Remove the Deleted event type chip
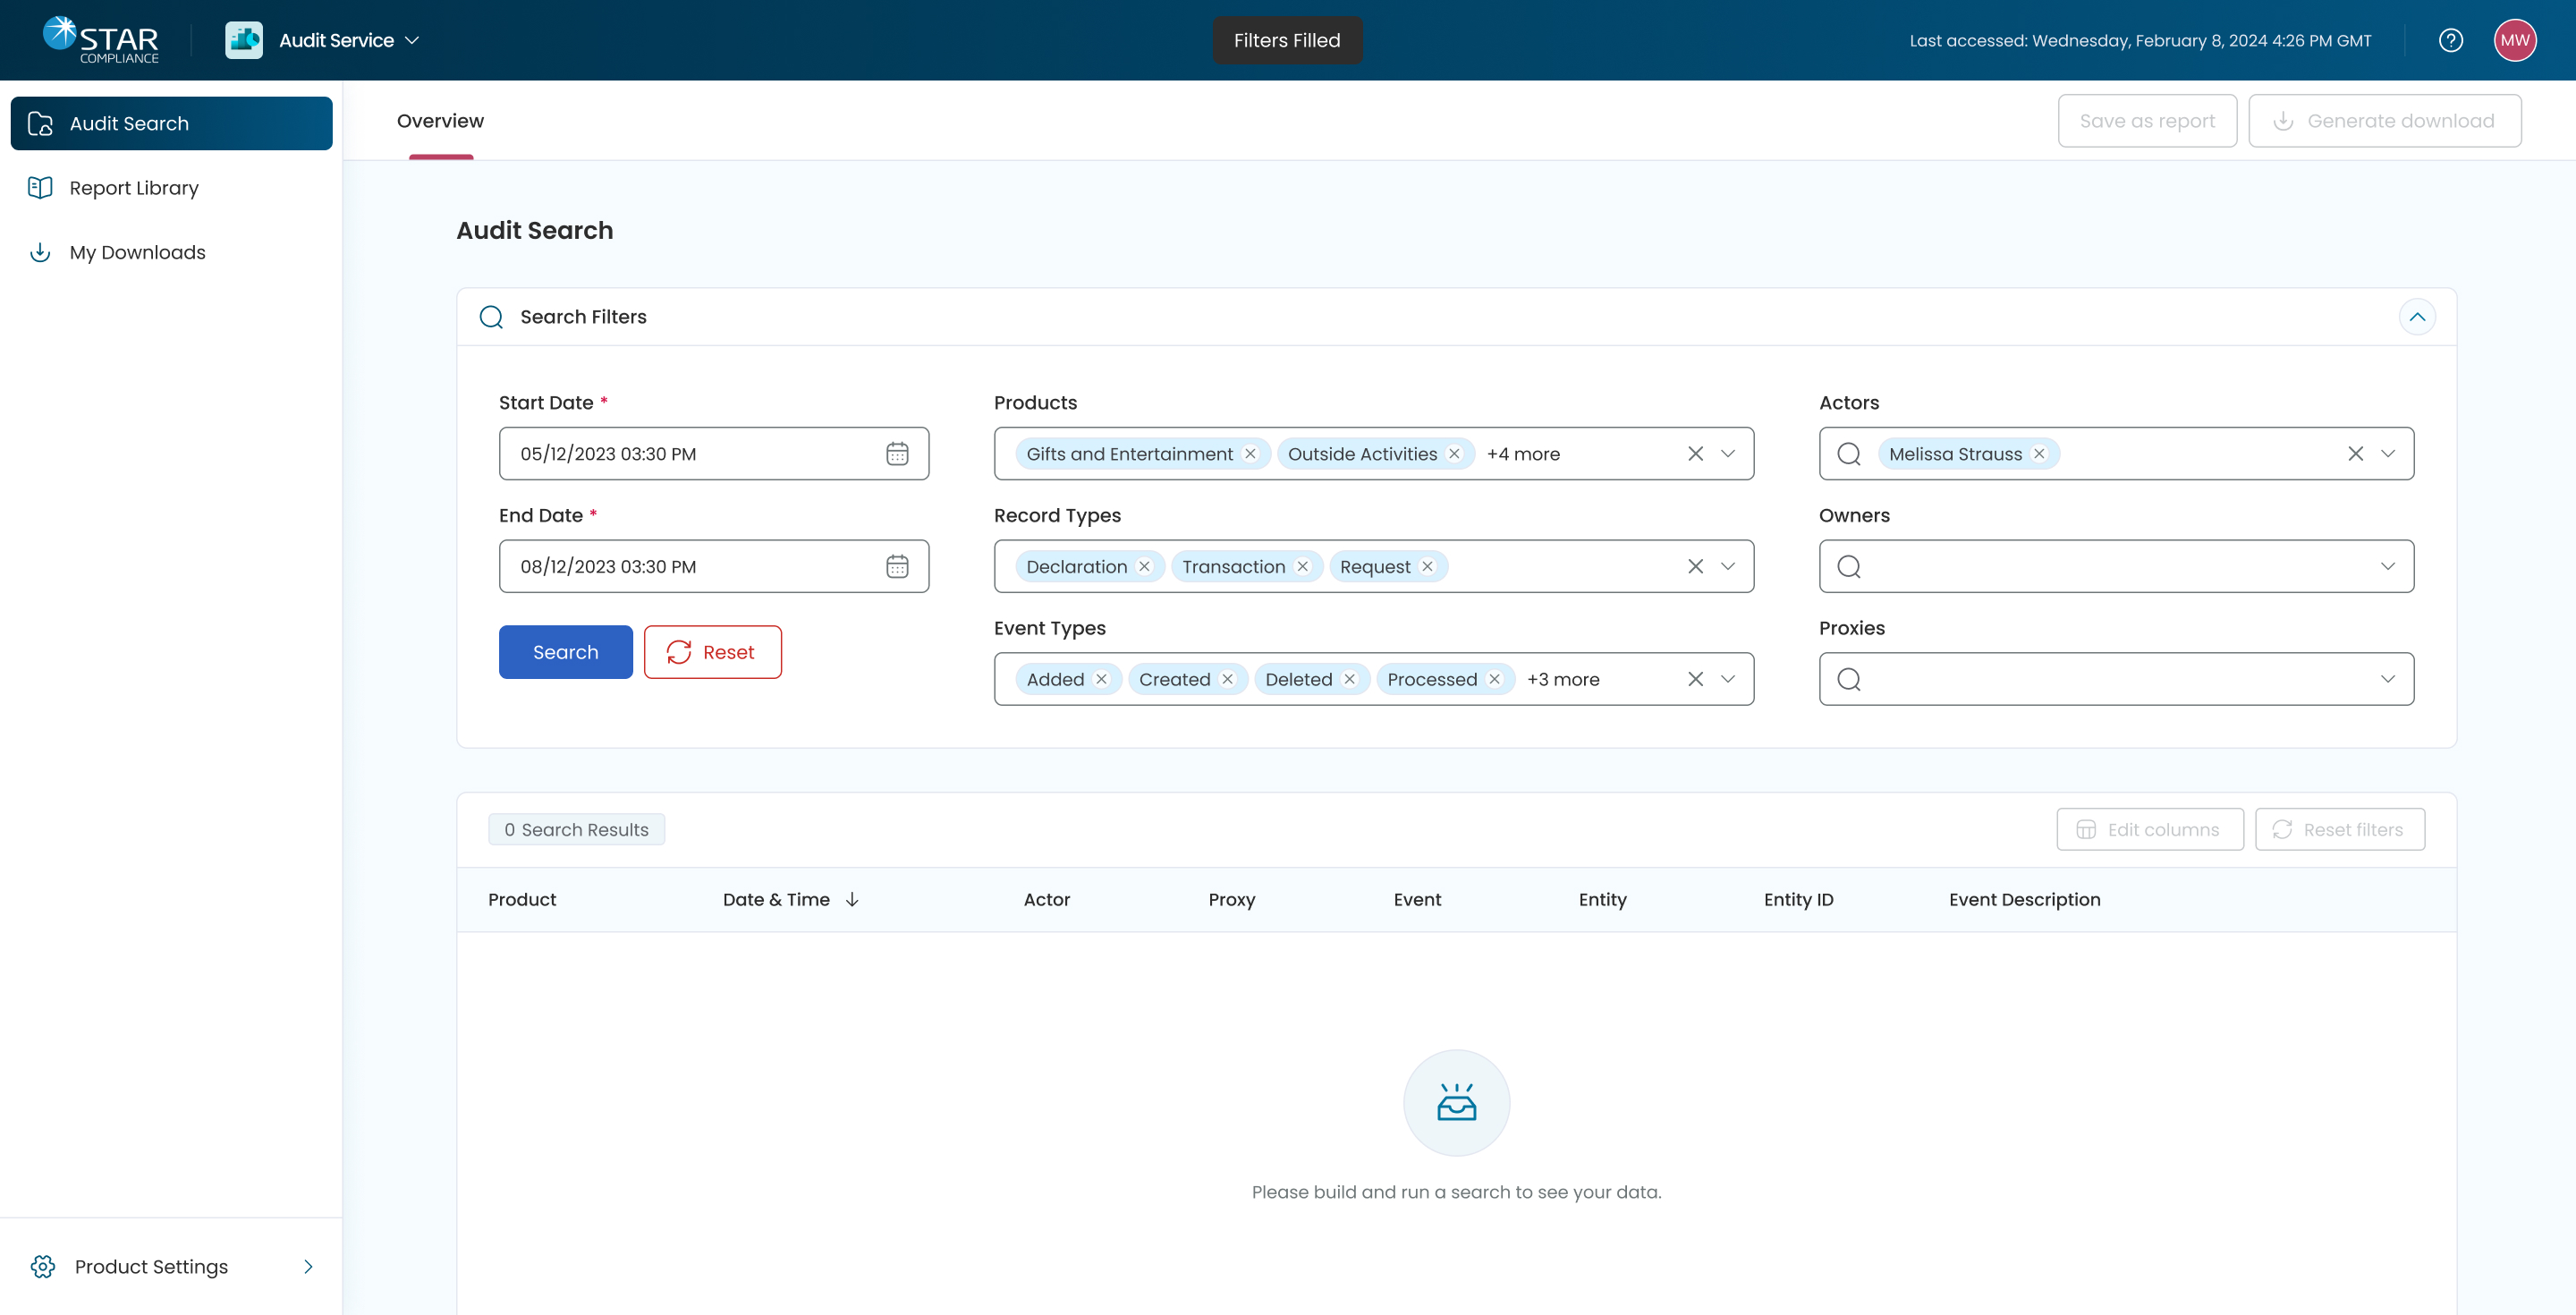Image resolution: width=2576 pixels, height=1315 pixels. coord(1349,679)
